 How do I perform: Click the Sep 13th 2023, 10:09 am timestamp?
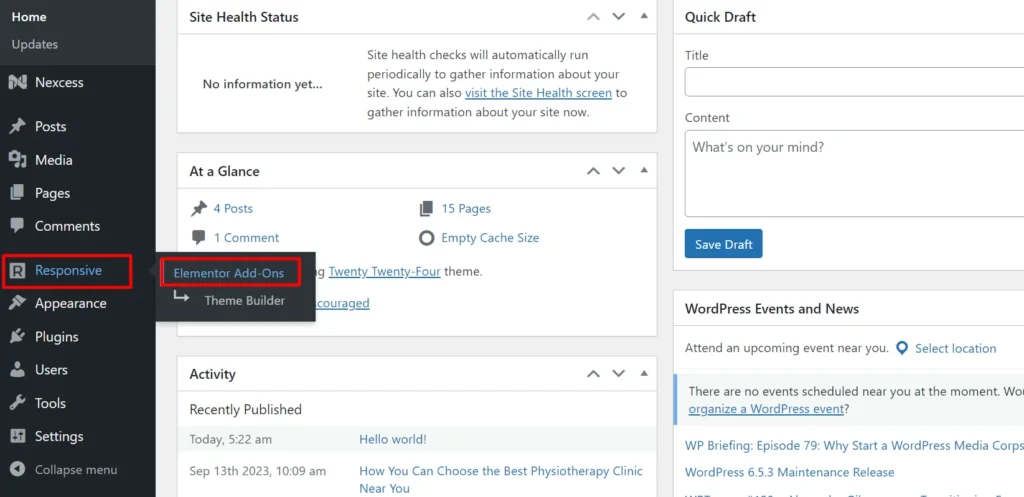[x=257, y=471]
